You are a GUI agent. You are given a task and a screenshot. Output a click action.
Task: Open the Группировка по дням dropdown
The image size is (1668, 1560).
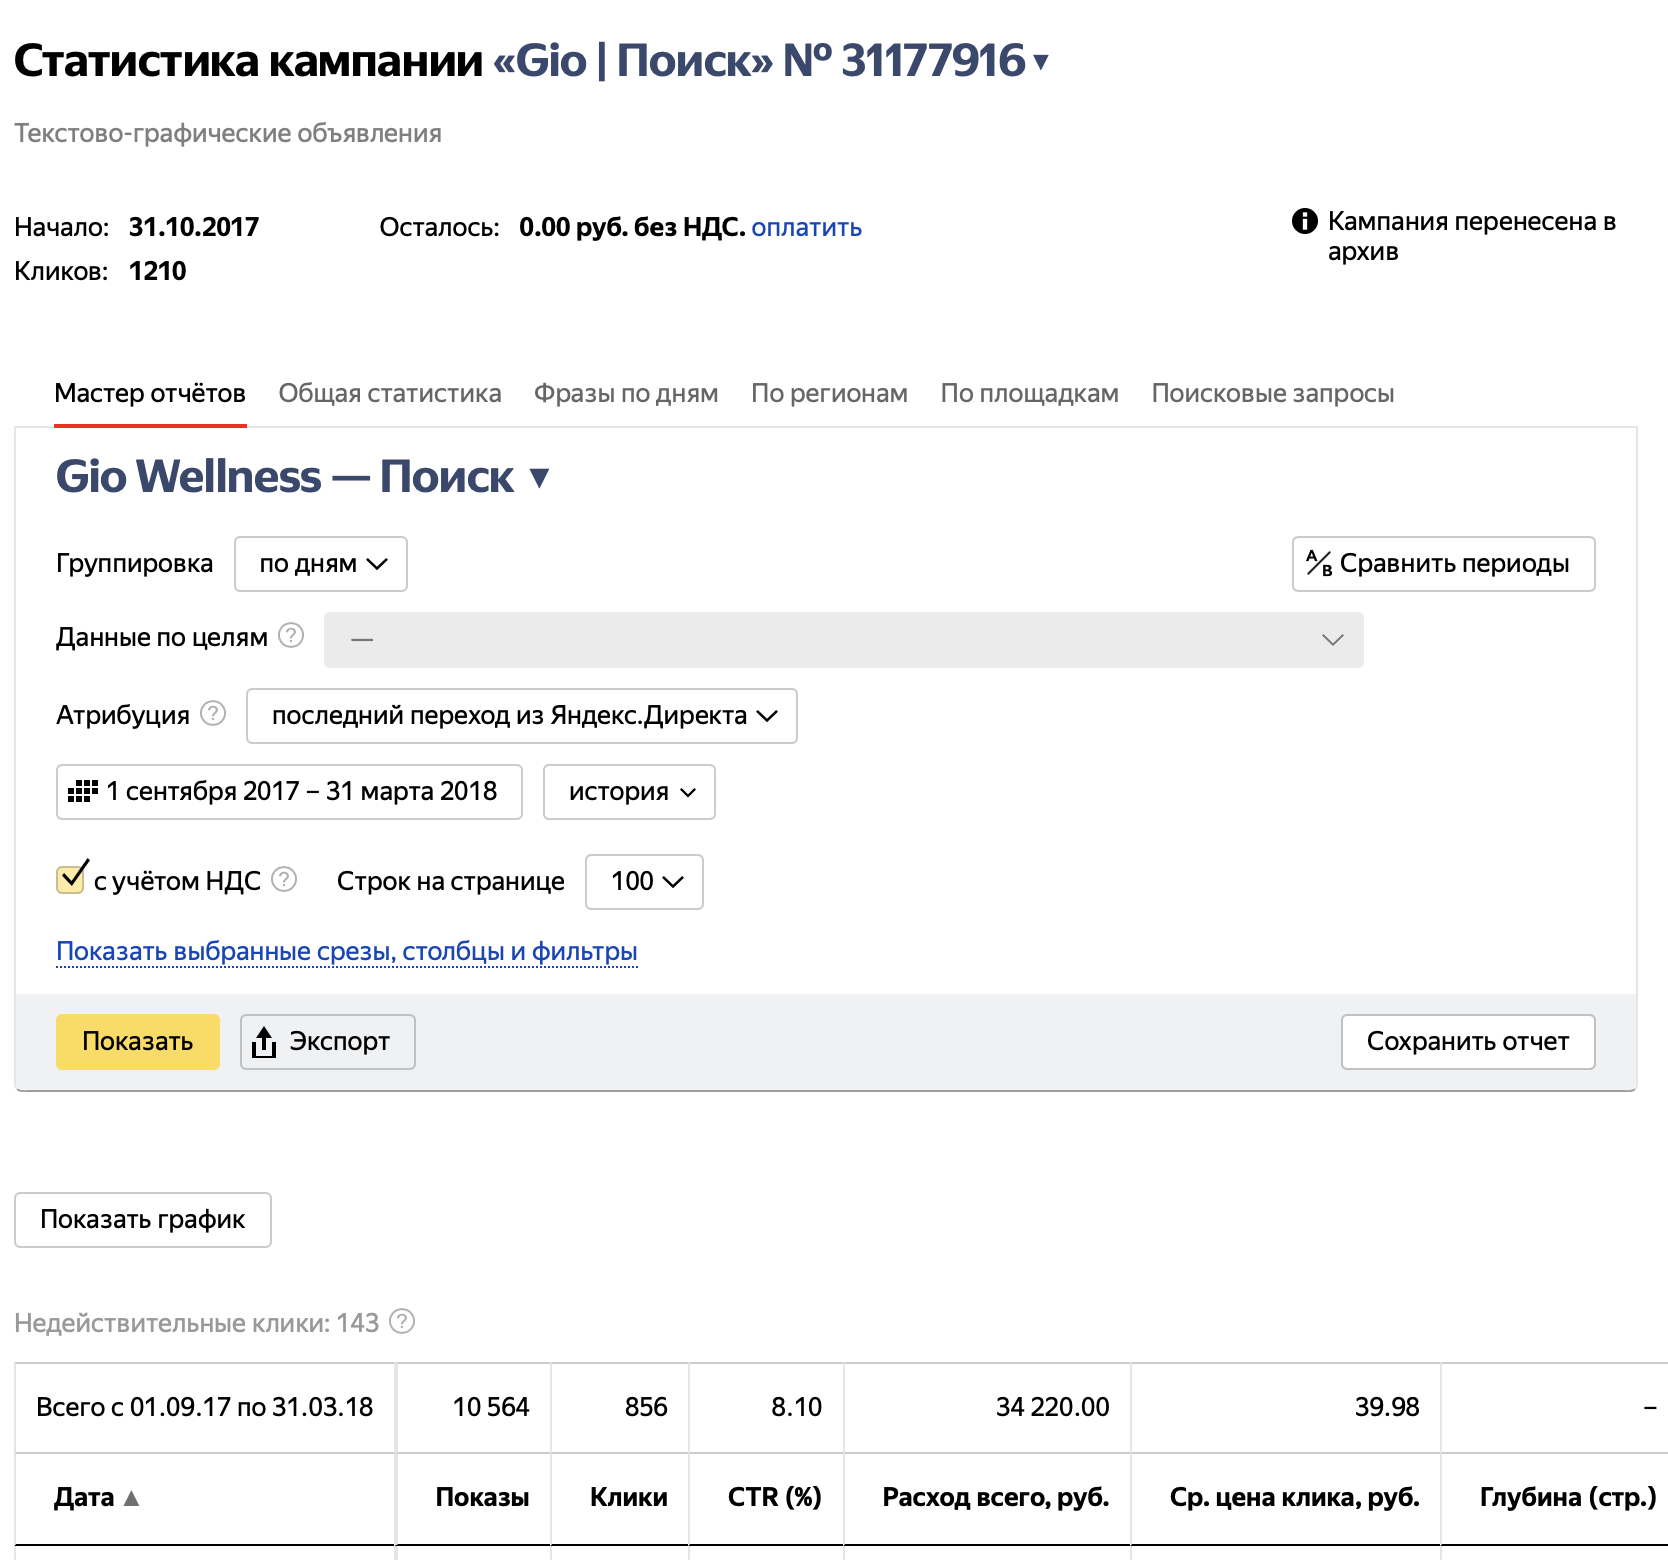pos(321,564)
